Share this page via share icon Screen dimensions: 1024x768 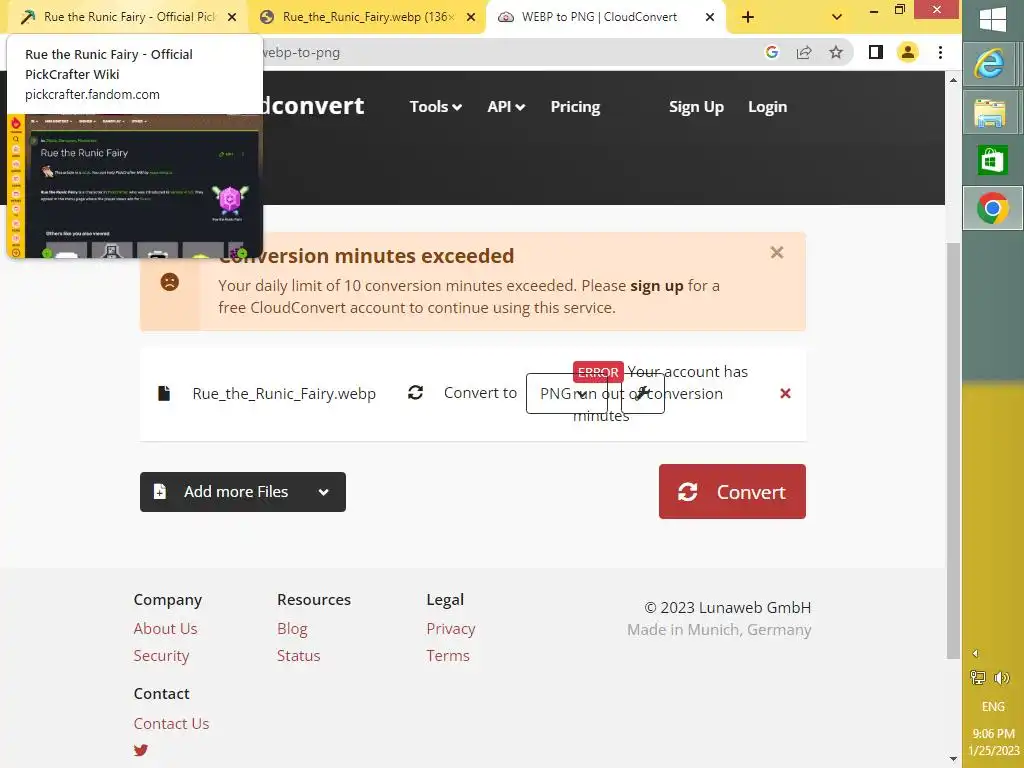tap(804, 52)
